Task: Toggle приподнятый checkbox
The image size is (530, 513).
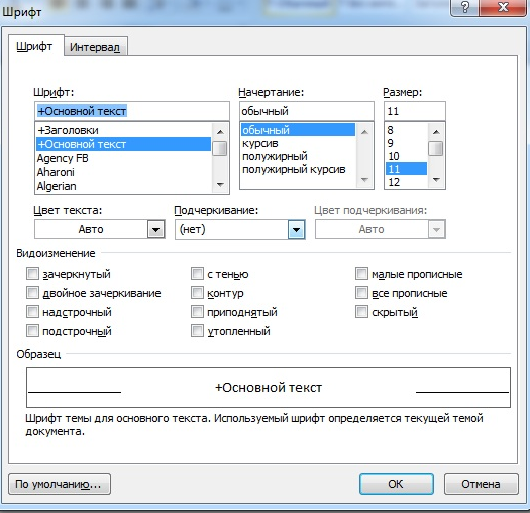Action: 197,311
